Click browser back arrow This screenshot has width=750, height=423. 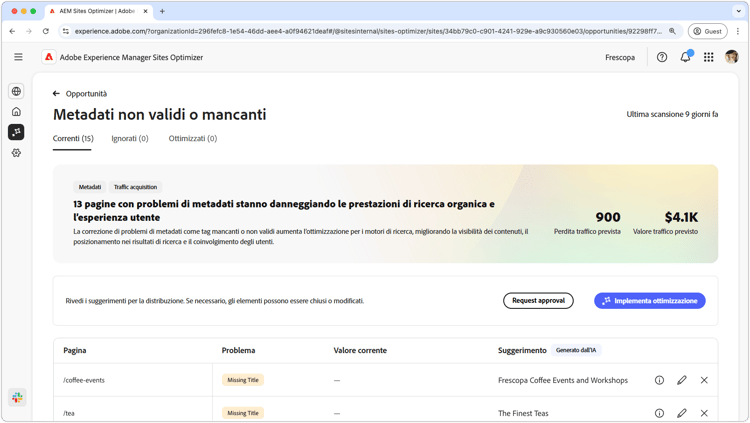pyautogui.click(x=12, y=31)
